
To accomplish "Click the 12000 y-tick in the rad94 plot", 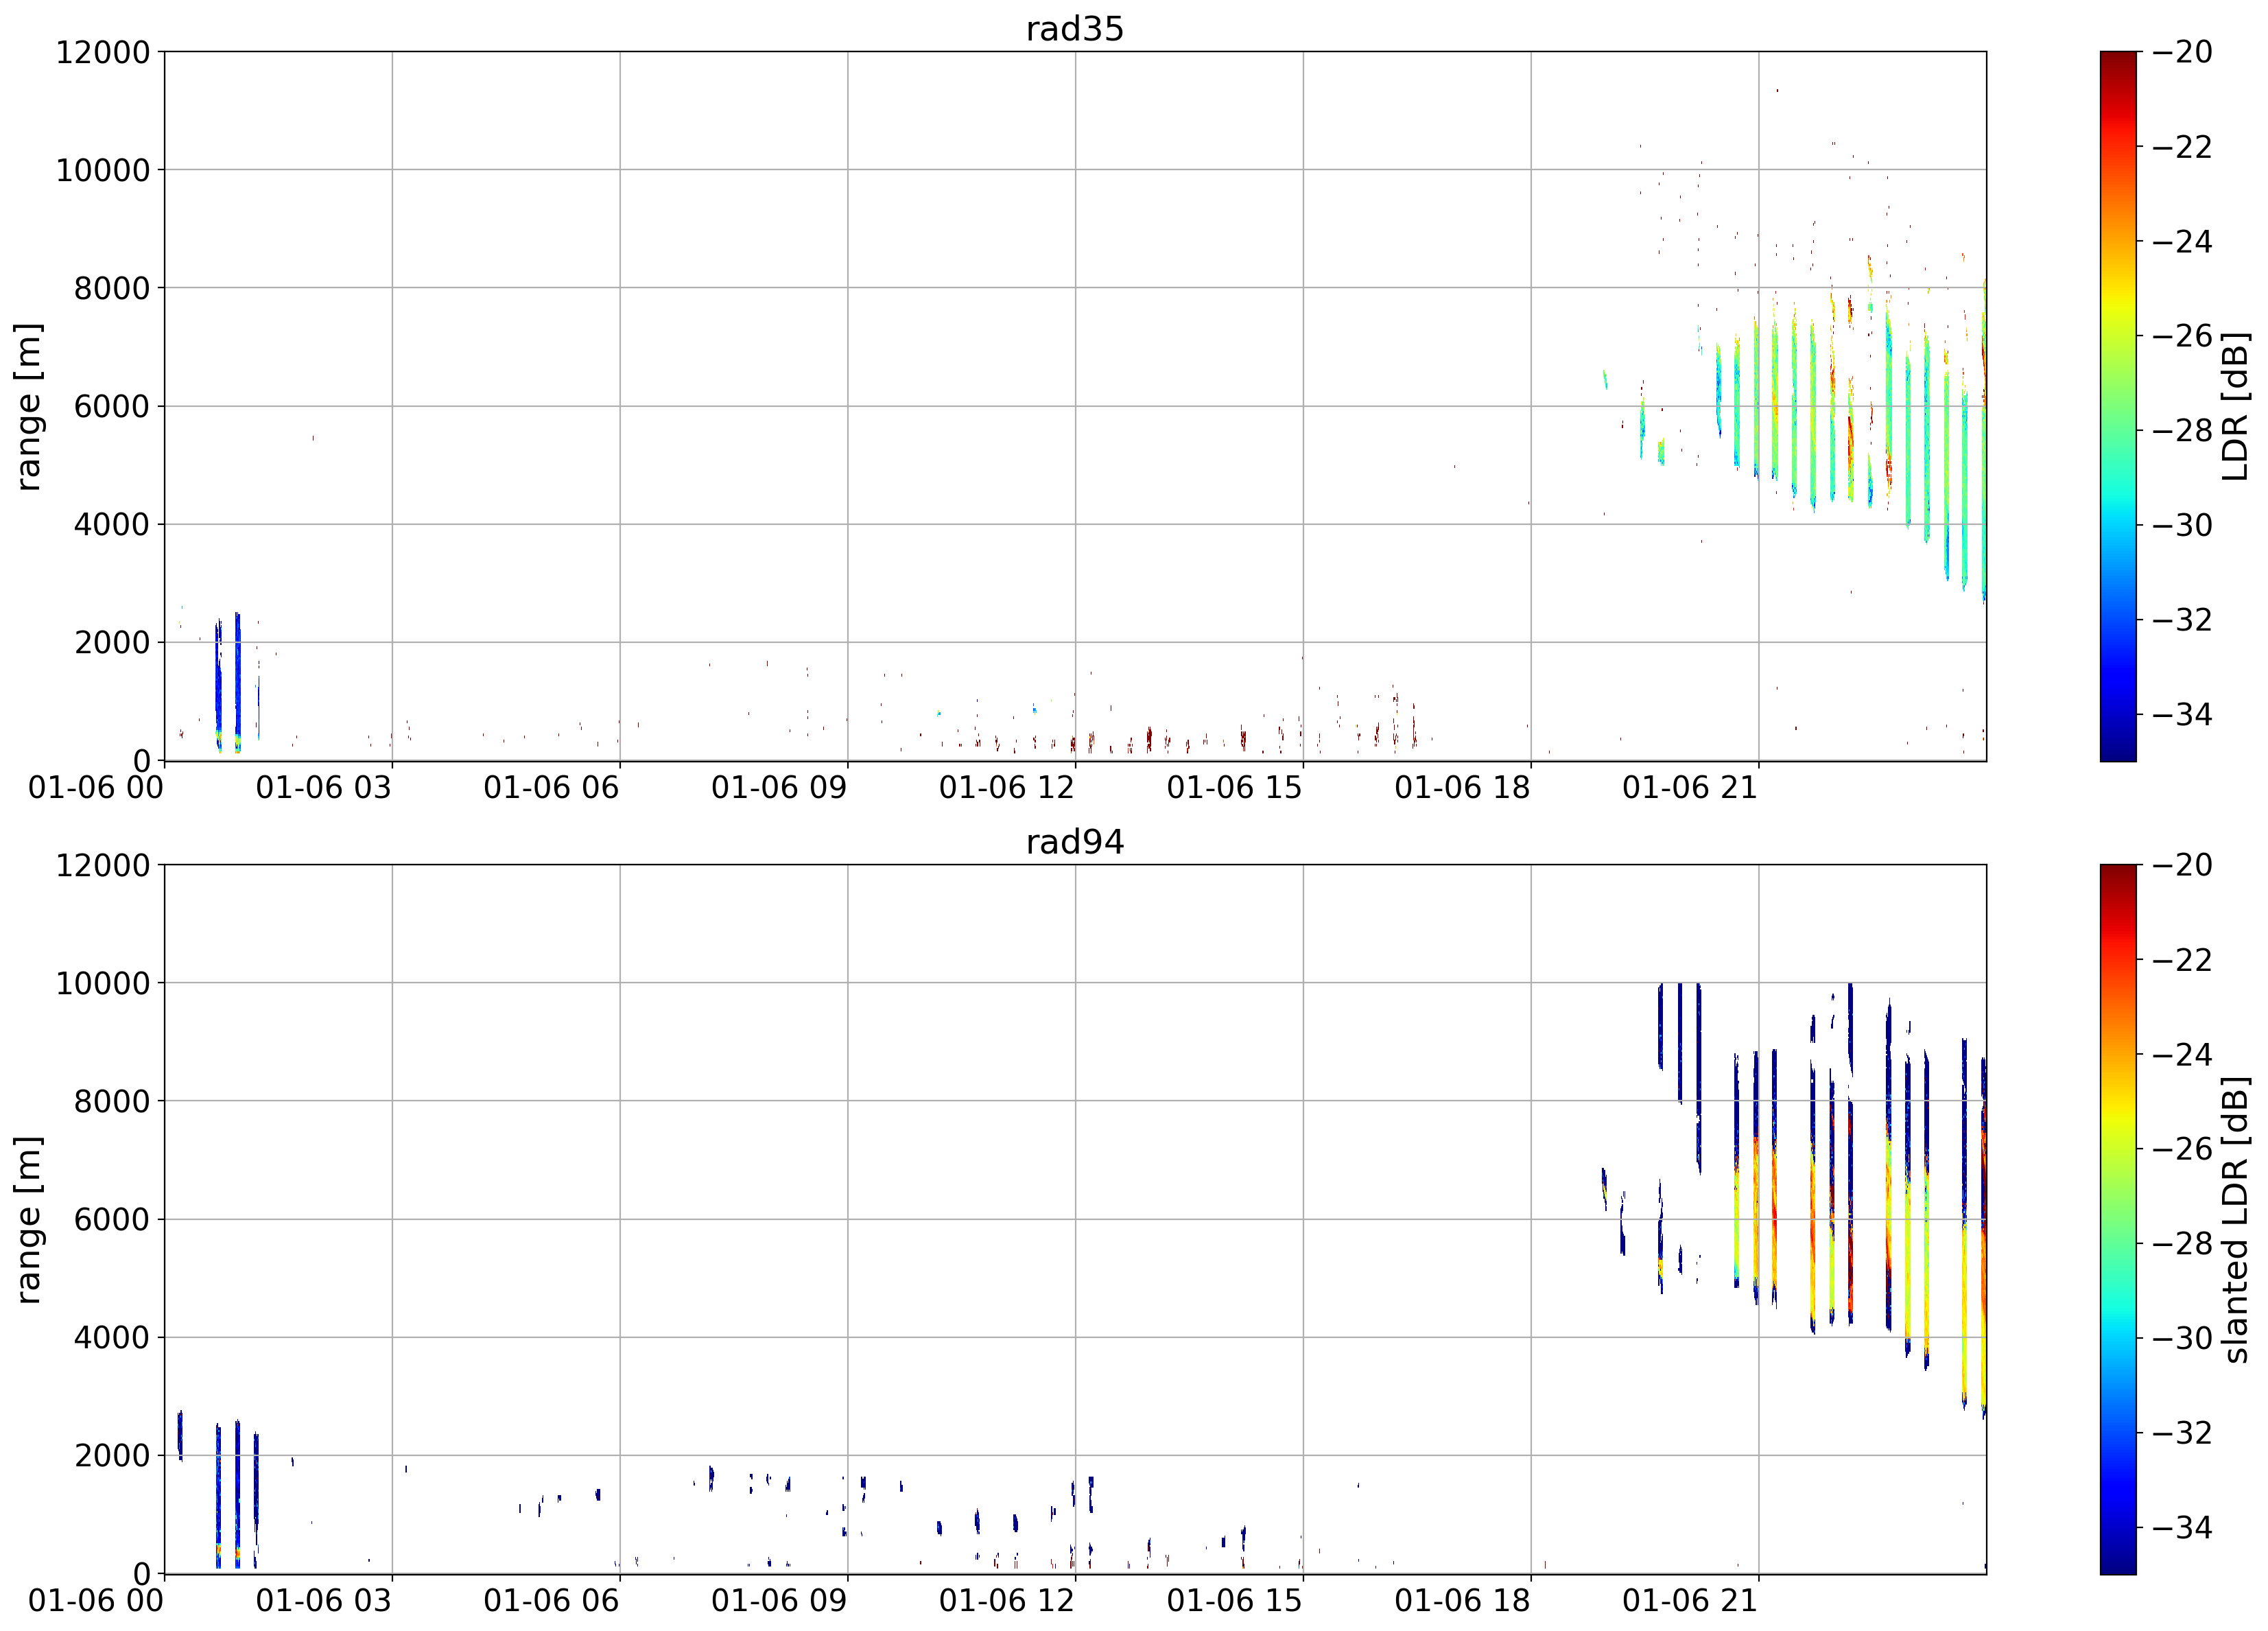I will click(102, 865).
